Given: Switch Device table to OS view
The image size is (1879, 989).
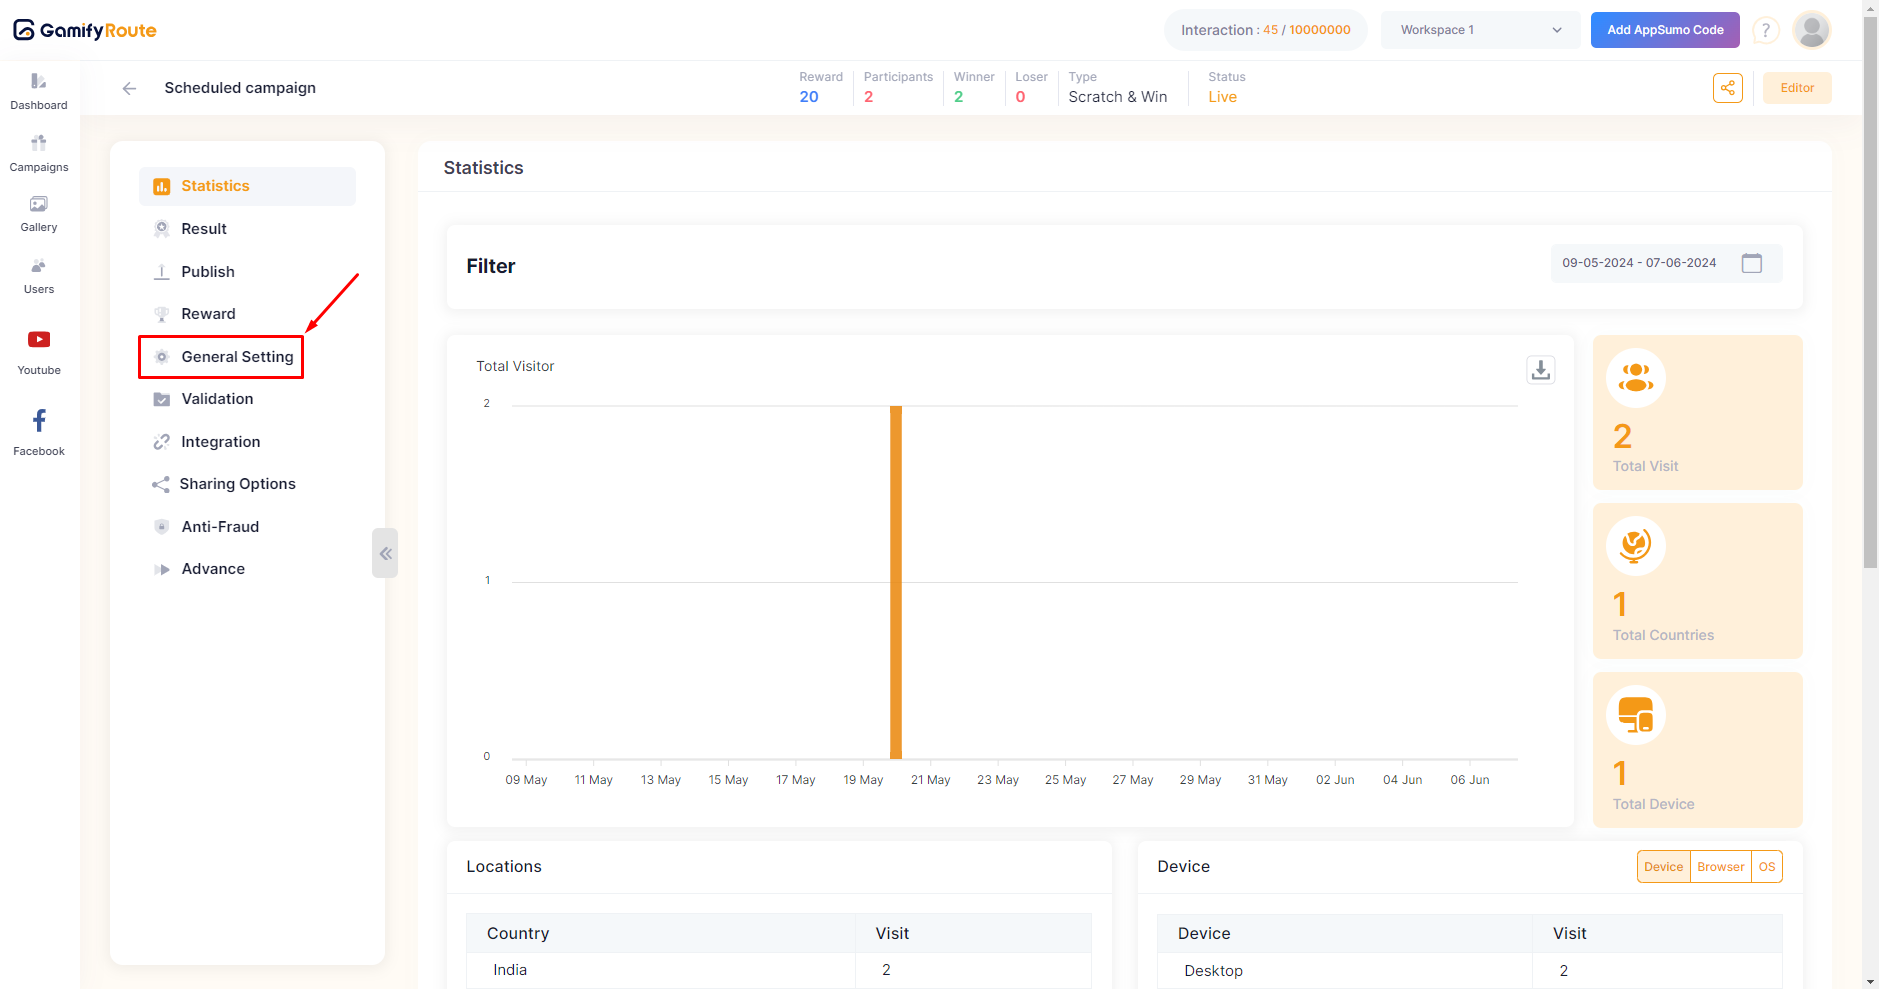Looking at the screenshot, I should click(x=1766, y=867).
